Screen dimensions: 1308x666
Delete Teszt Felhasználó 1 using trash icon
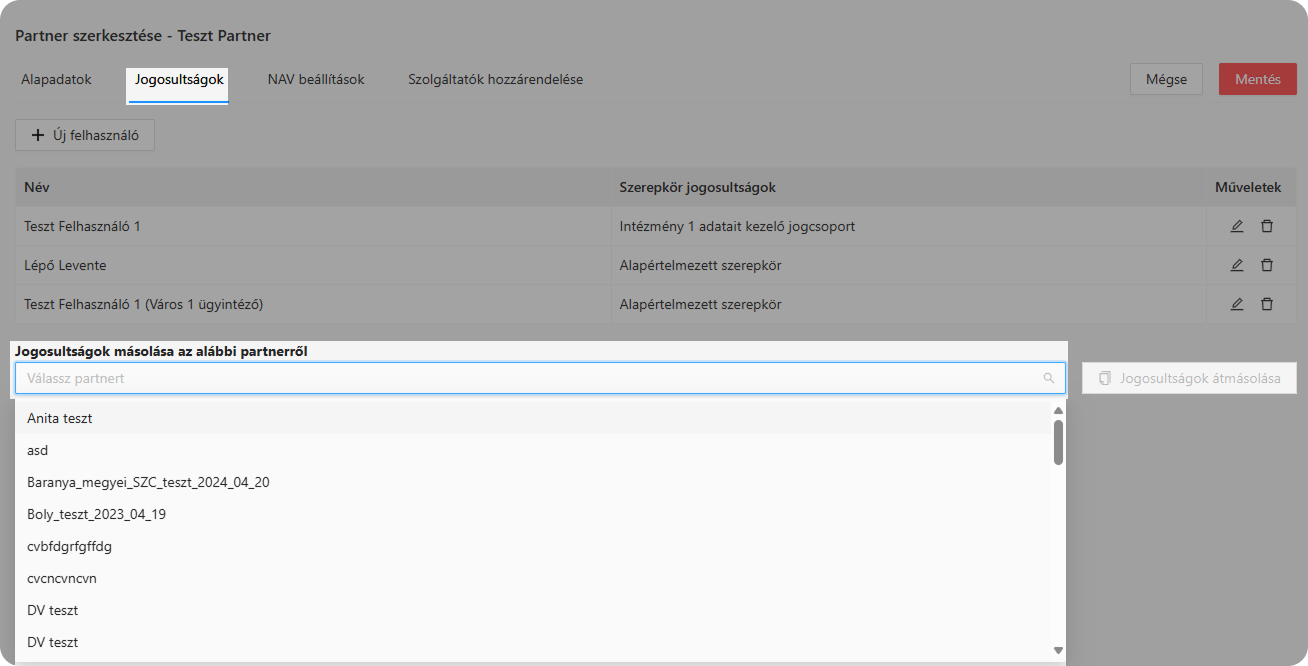click(1267, 226)
